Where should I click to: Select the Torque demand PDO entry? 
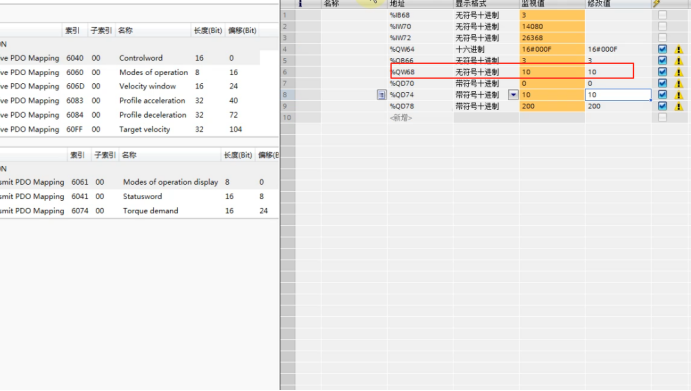click(139, 211)
